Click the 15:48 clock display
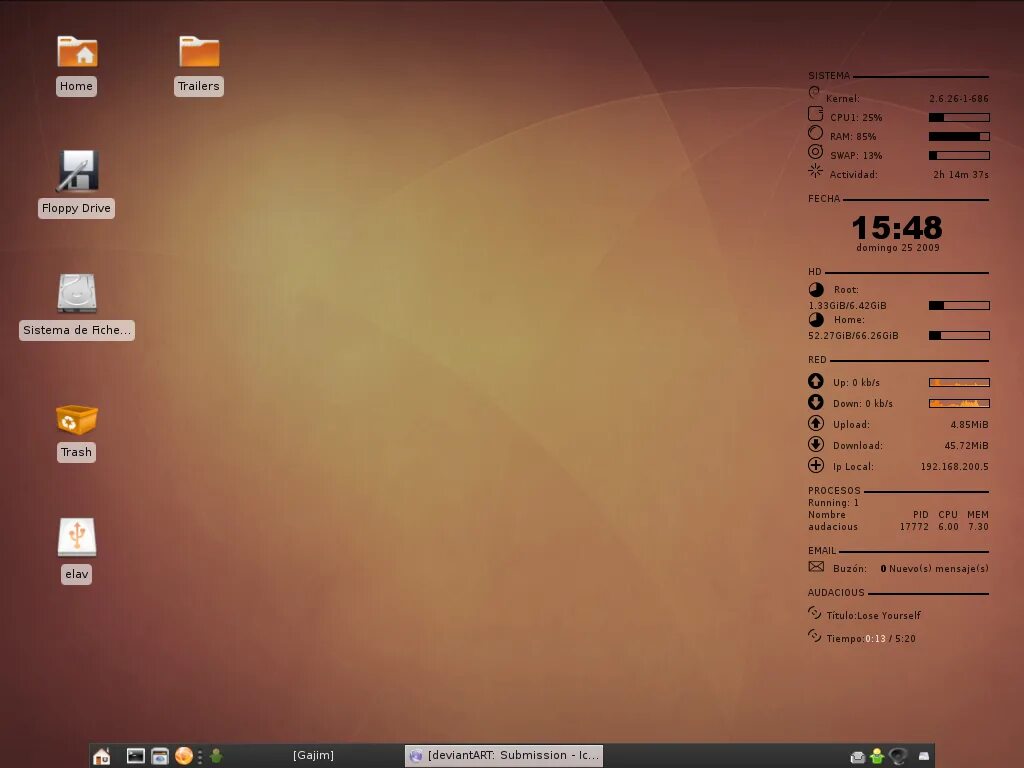Screen dimensions: 1024x768 (897, 228)
